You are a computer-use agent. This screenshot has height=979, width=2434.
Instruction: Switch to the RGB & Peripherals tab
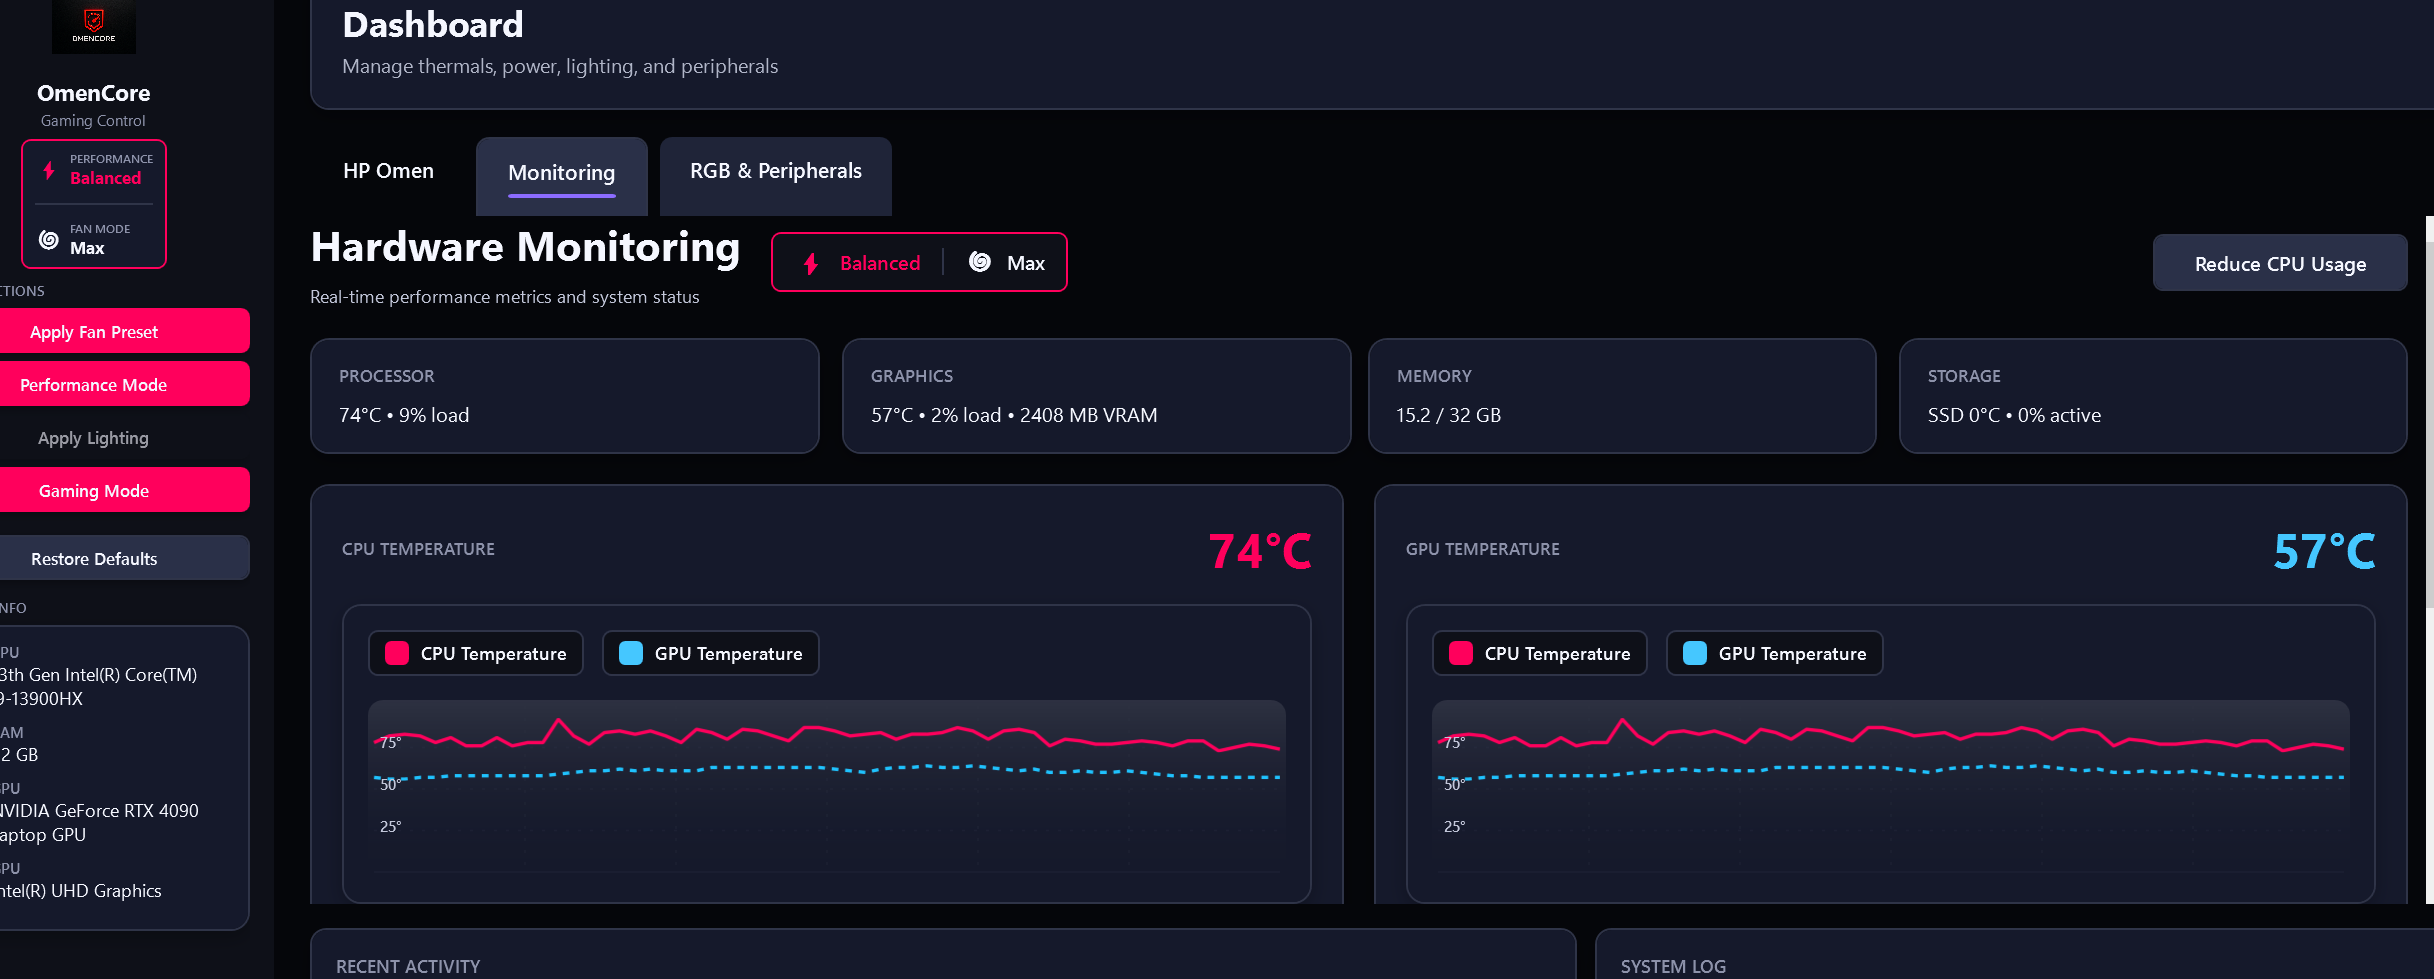776,170
